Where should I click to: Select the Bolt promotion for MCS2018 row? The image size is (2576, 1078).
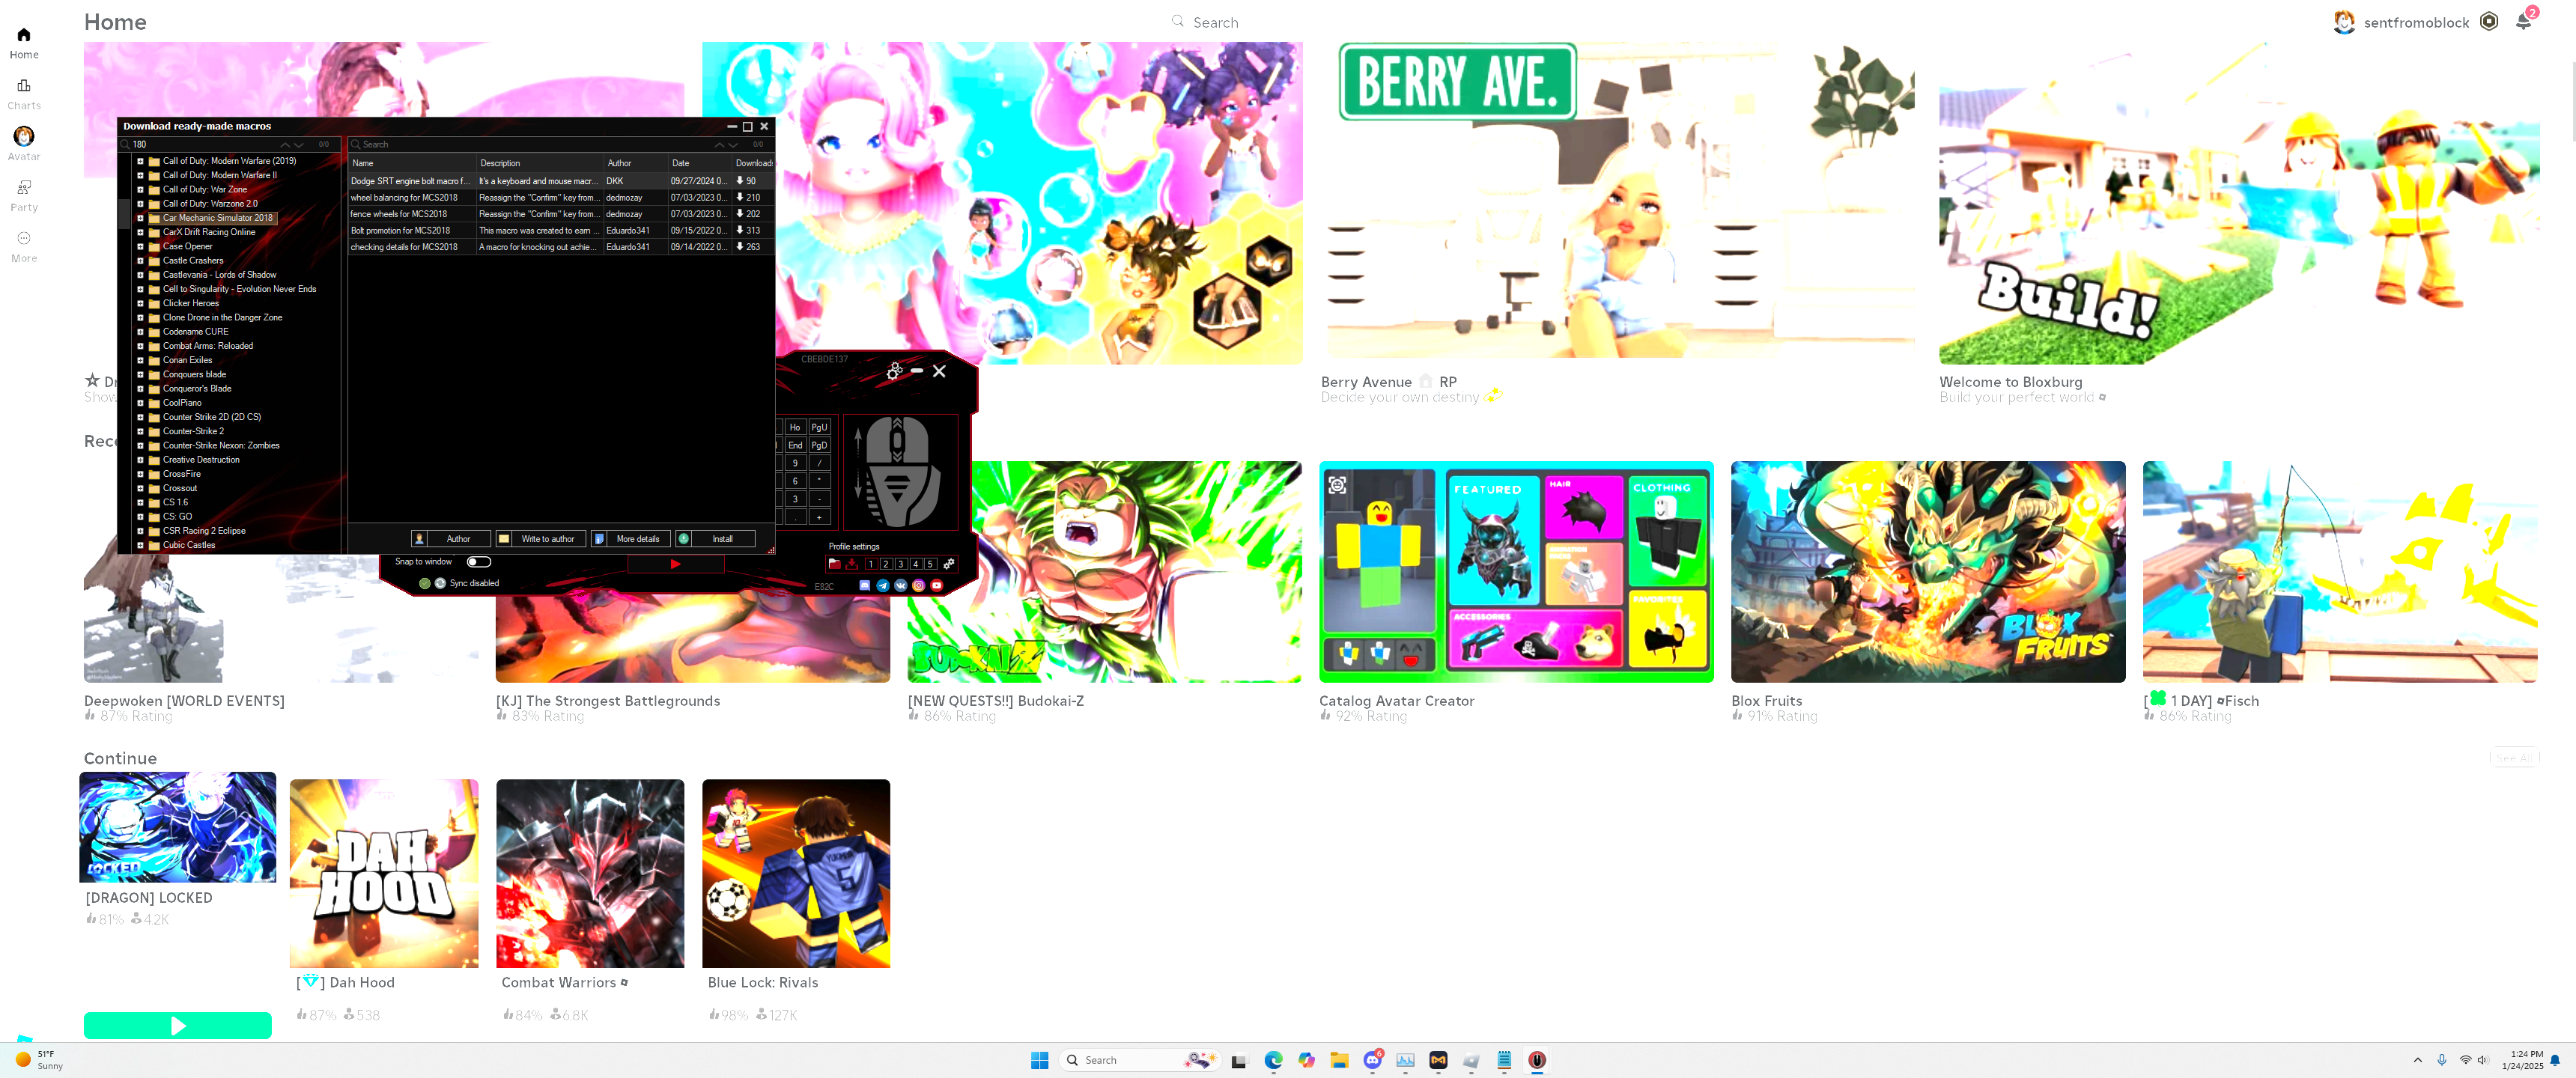[x=400, y=230]
